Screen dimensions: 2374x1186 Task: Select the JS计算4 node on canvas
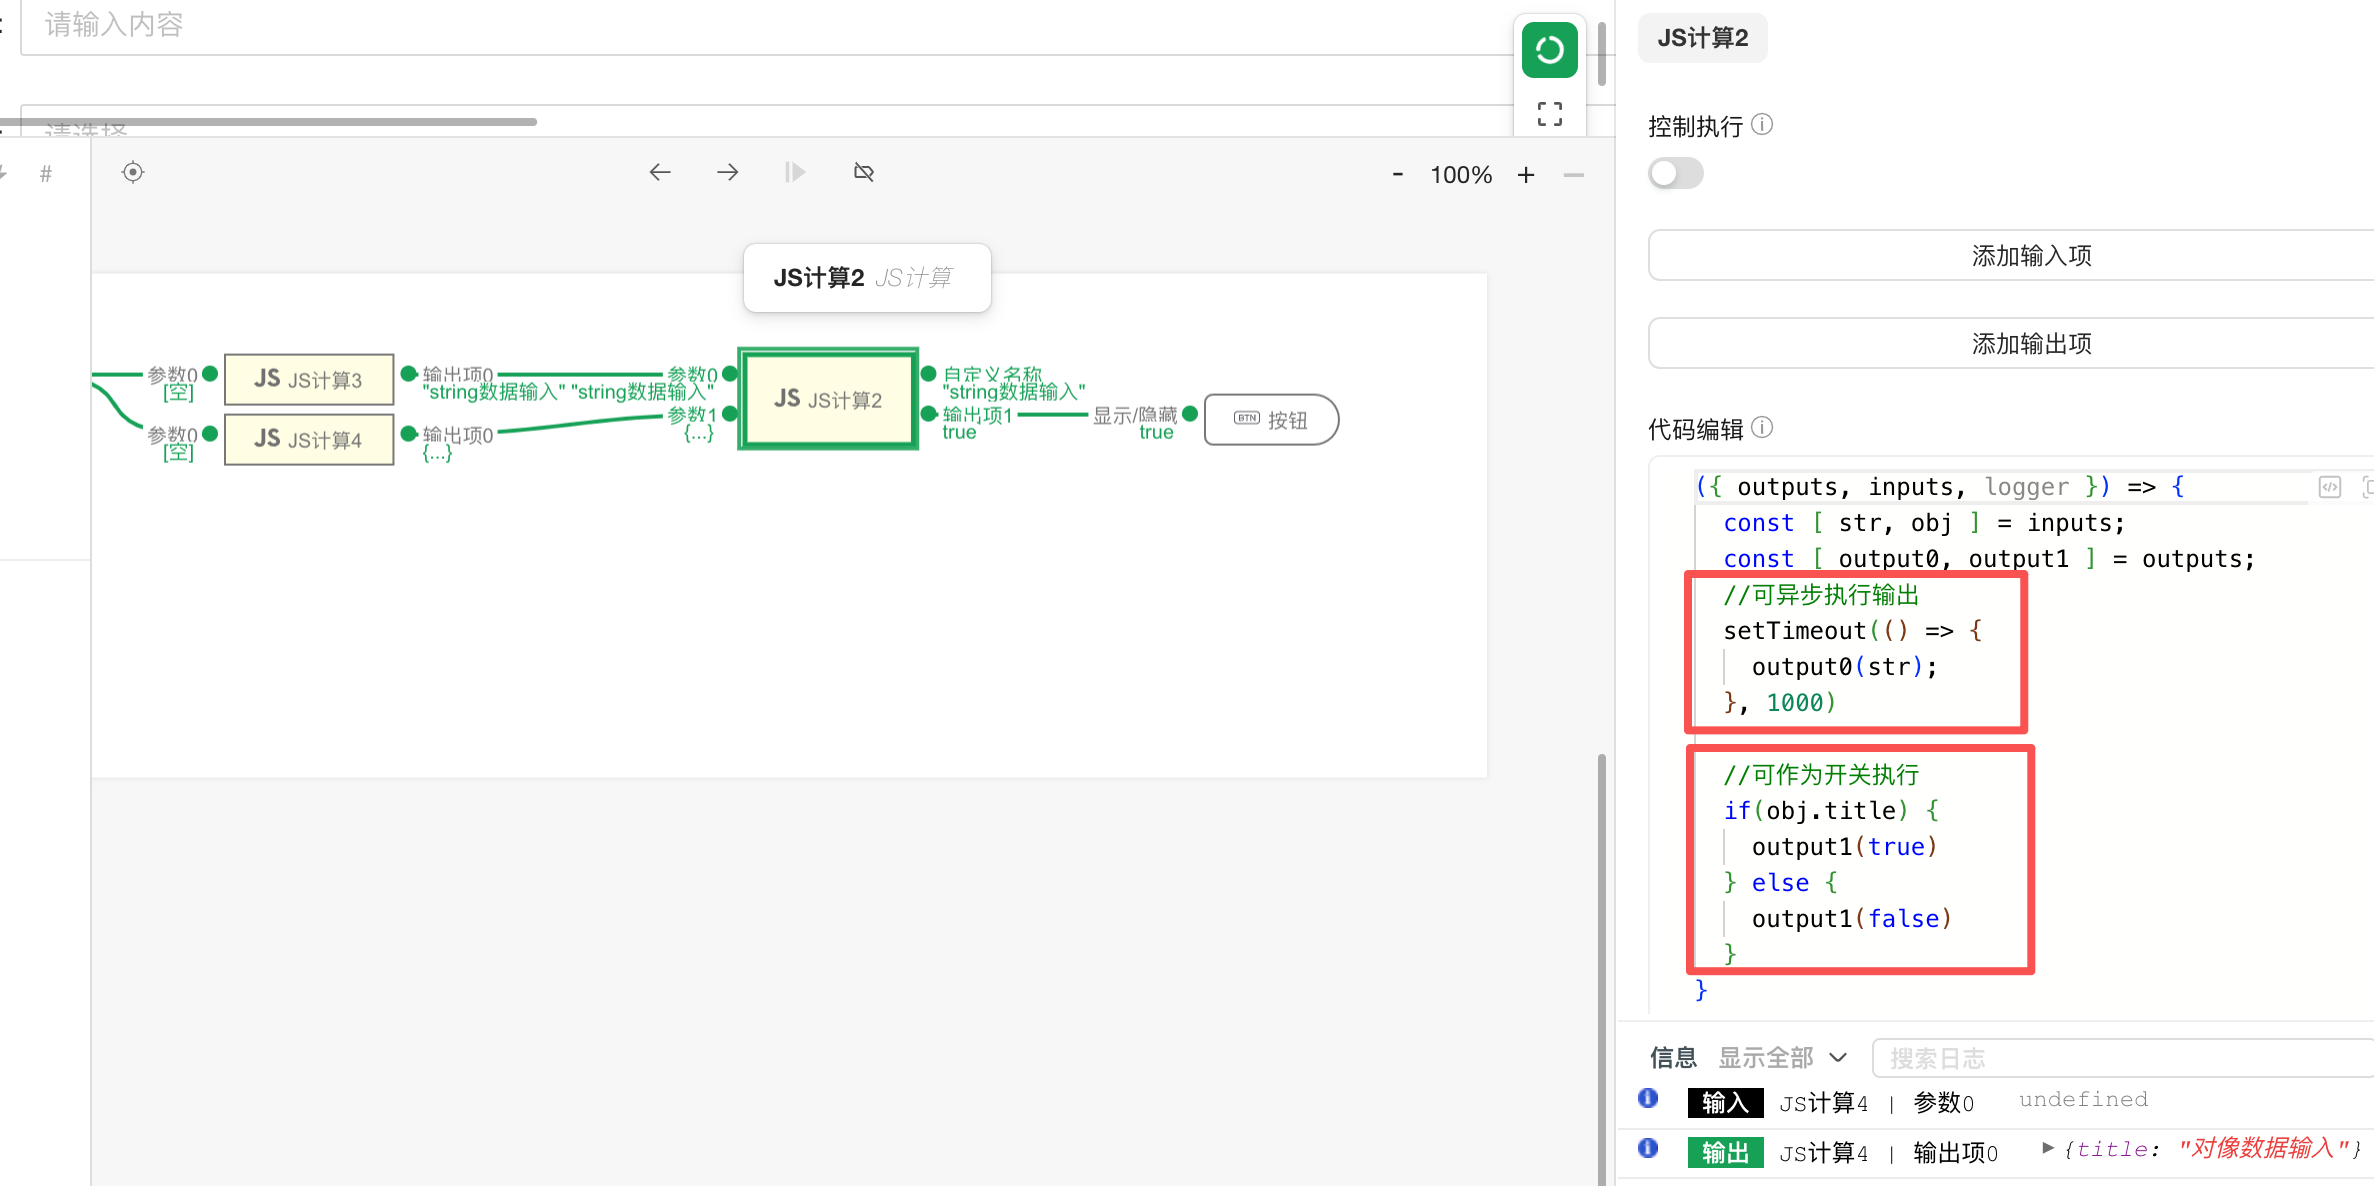308,439
